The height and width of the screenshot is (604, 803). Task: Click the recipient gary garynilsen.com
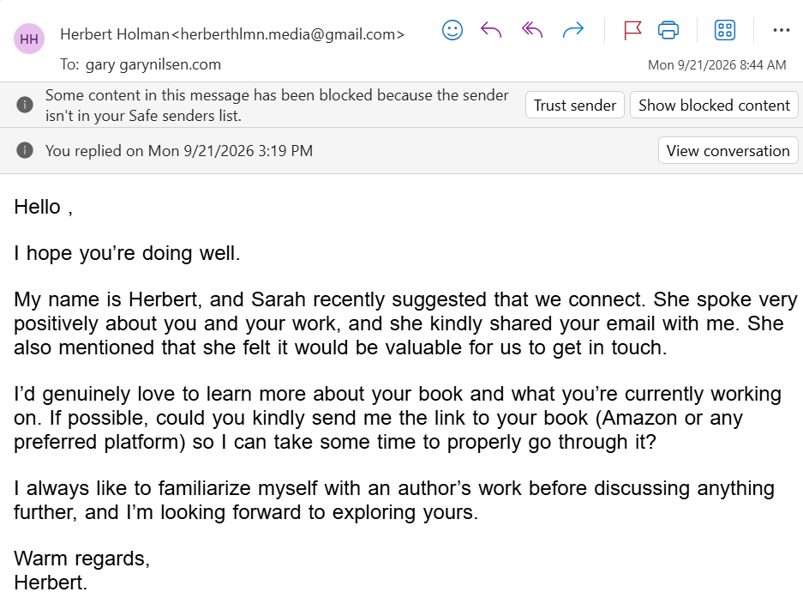tap(153, 65)
